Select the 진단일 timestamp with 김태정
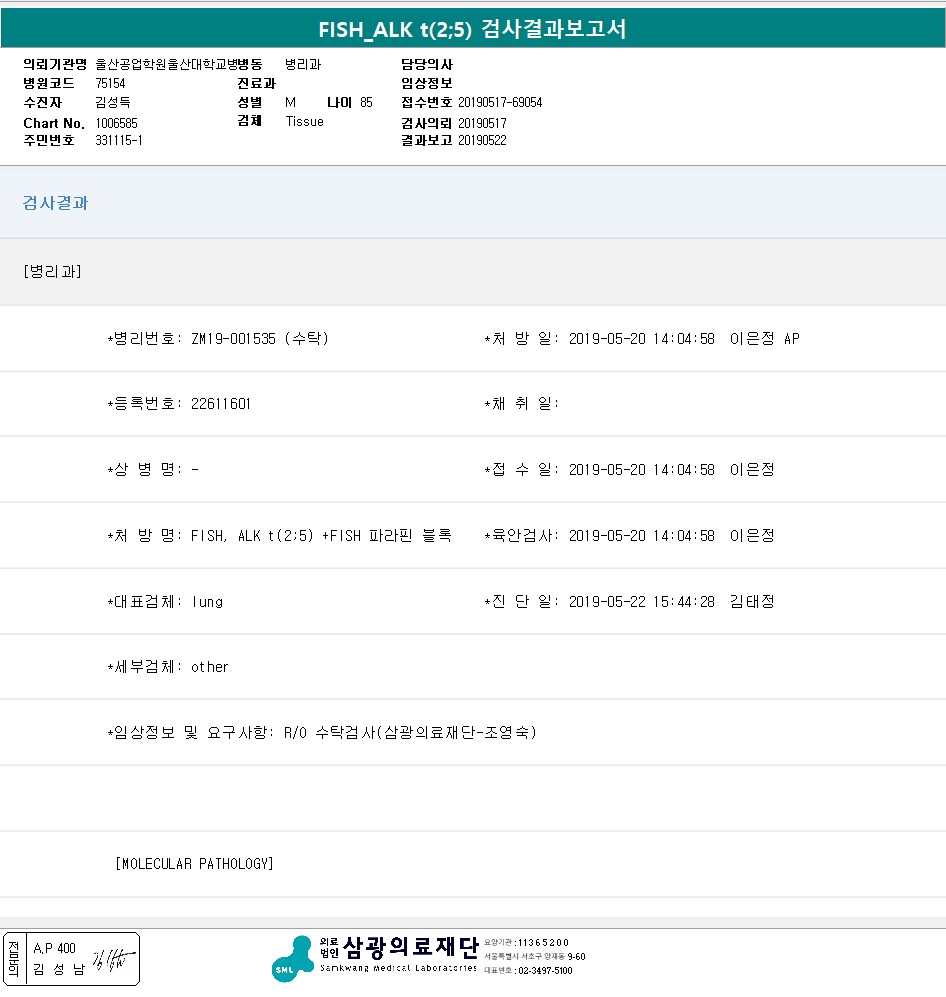The height and width of the screenshot is (997, 946). coord(671,602)
